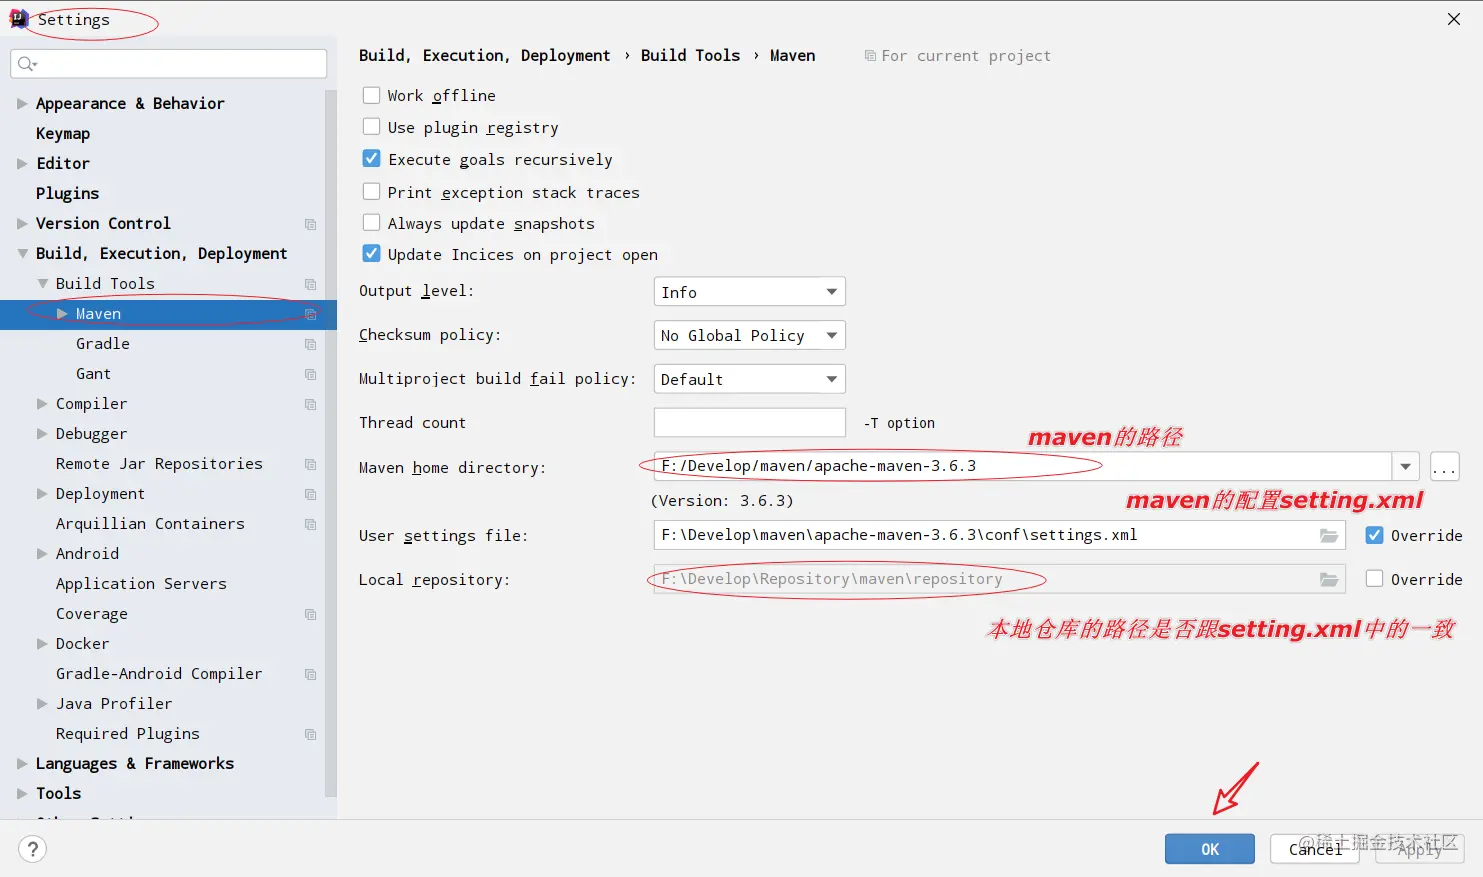Open help with the question mark icon

point(33,849)
